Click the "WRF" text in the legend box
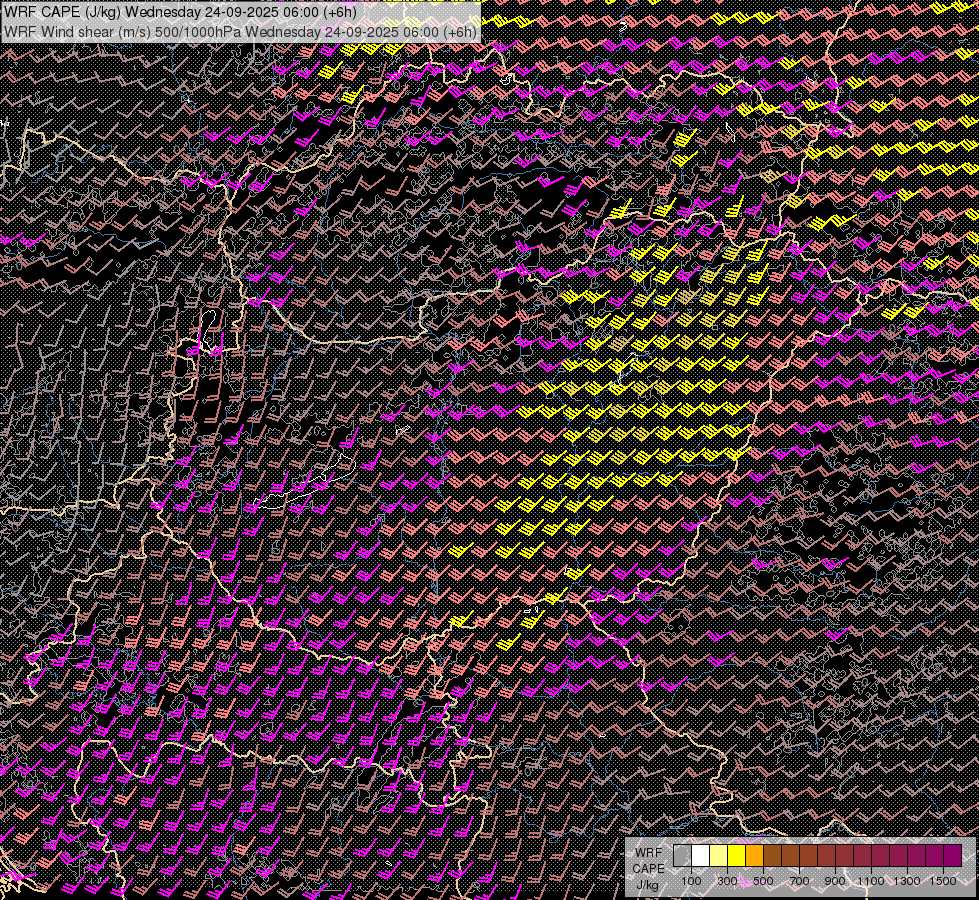The height and width of the screenshot is (900, 979). point(647,852)
